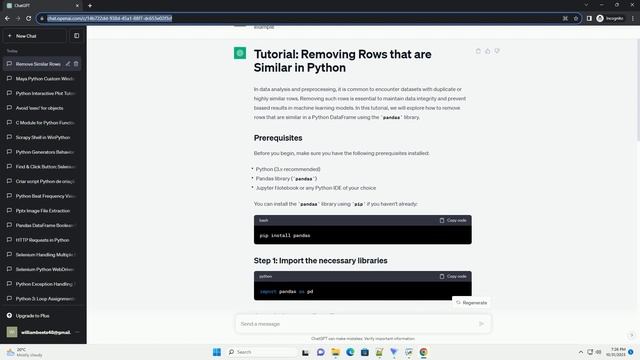Click Upgrade to Plus

(42, 316)
